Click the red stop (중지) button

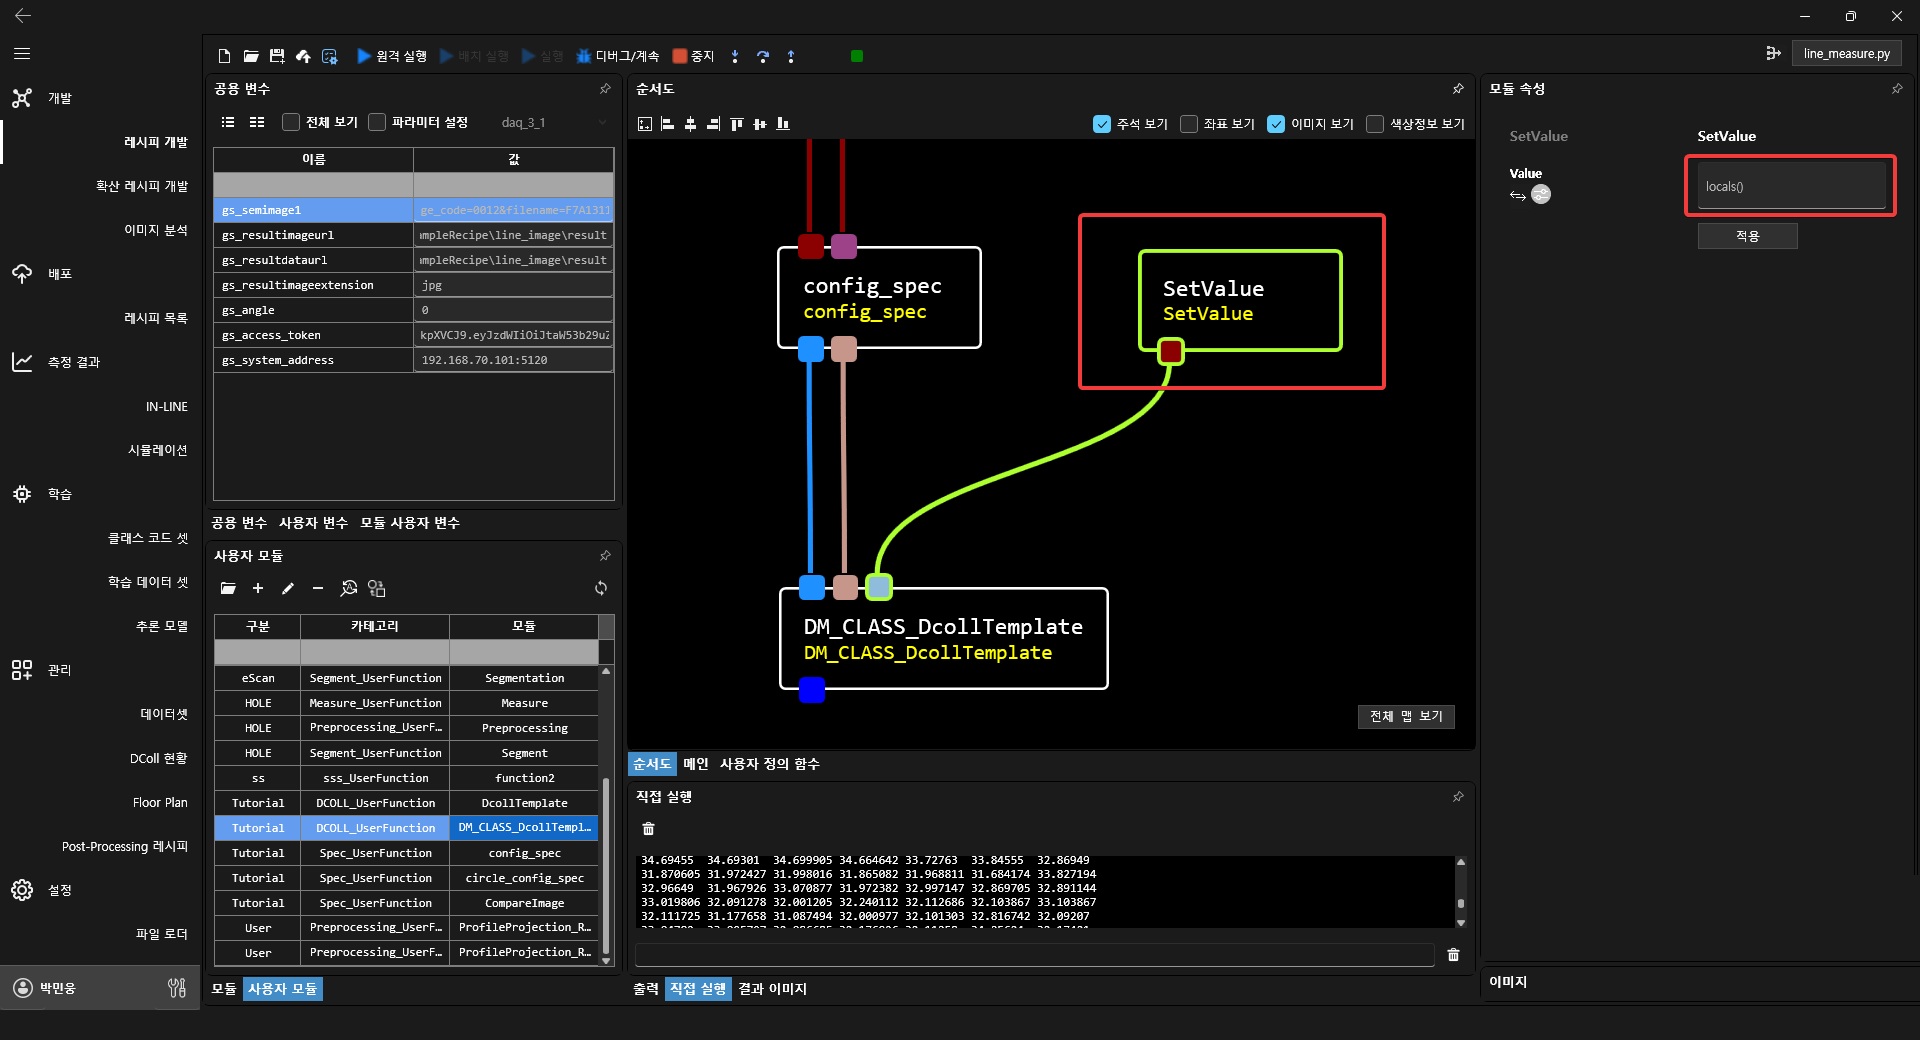pyautogui.click(x=680, y=56)
